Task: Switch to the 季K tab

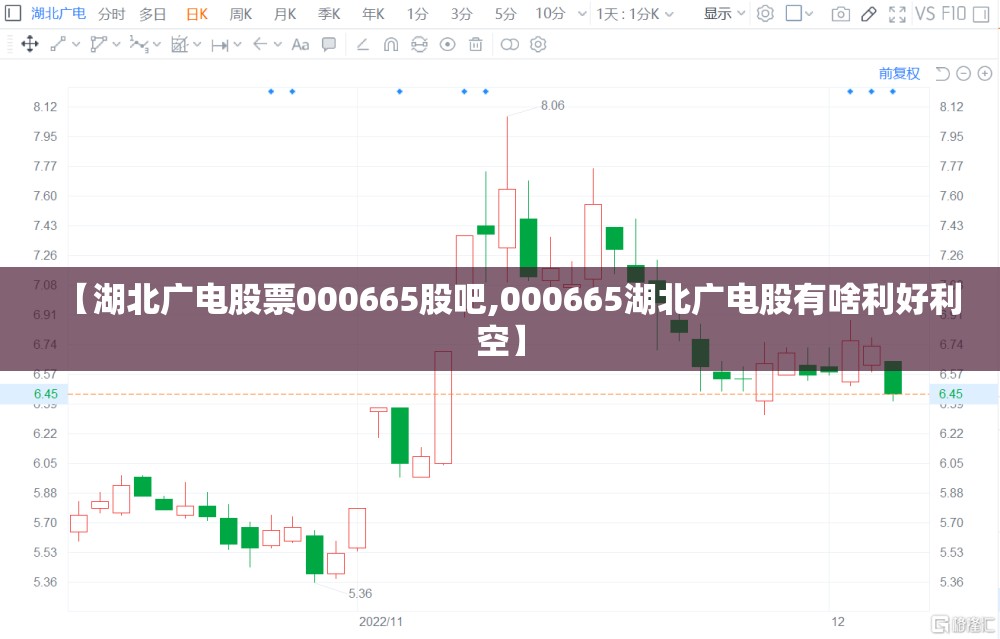Action: point(329,14)
